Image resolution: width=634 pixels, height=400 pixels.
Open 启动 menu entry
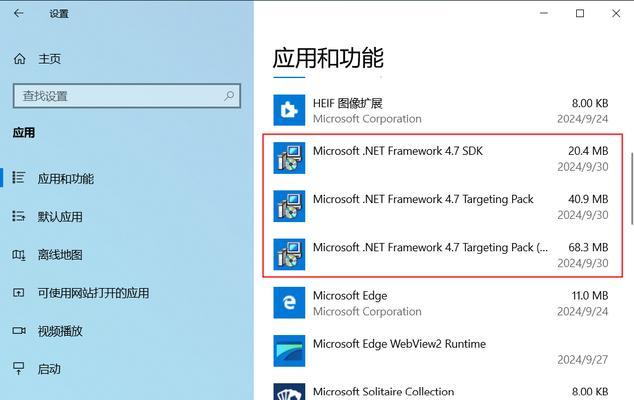(x=49, y=369)
